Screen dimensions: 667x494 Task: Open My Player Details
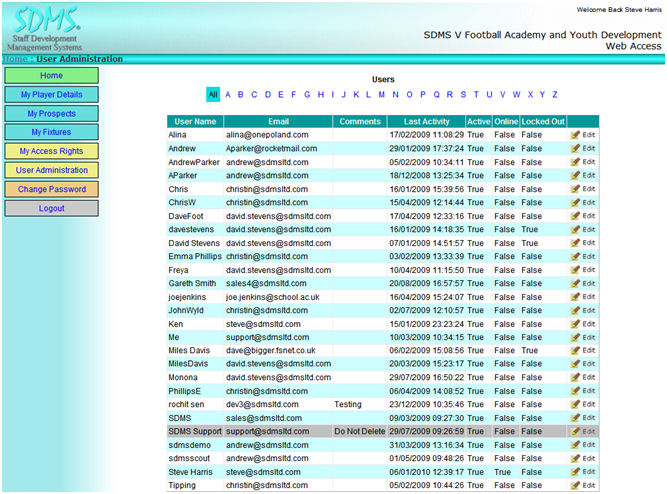51,94
